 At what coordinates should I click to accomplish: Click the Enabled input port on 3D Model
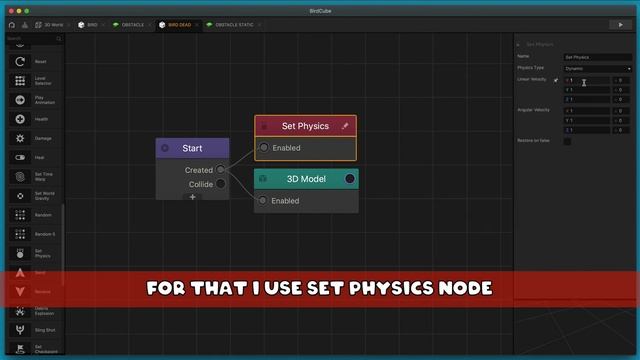262,200
